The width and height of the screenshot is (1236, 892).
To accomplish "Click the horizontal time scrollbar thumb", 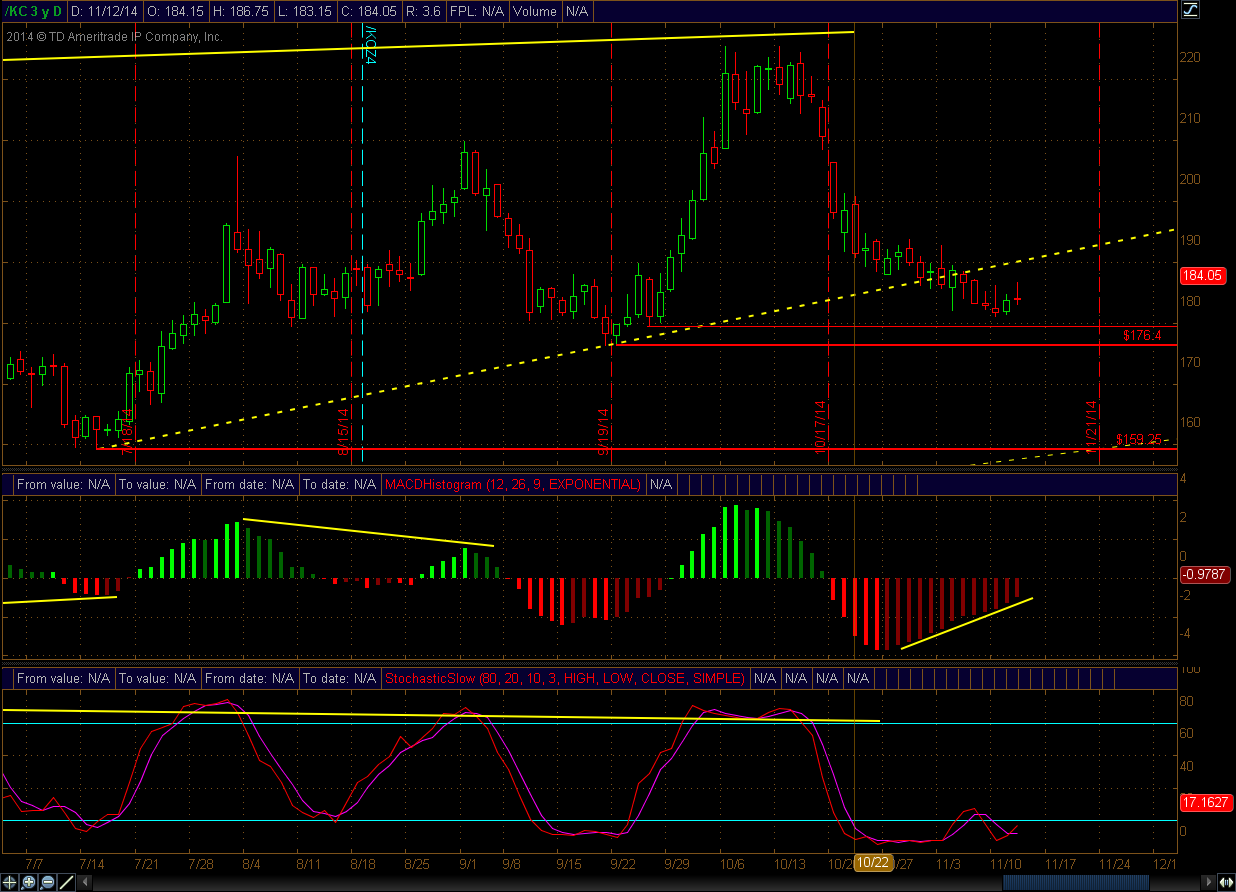I will 1076,882.
